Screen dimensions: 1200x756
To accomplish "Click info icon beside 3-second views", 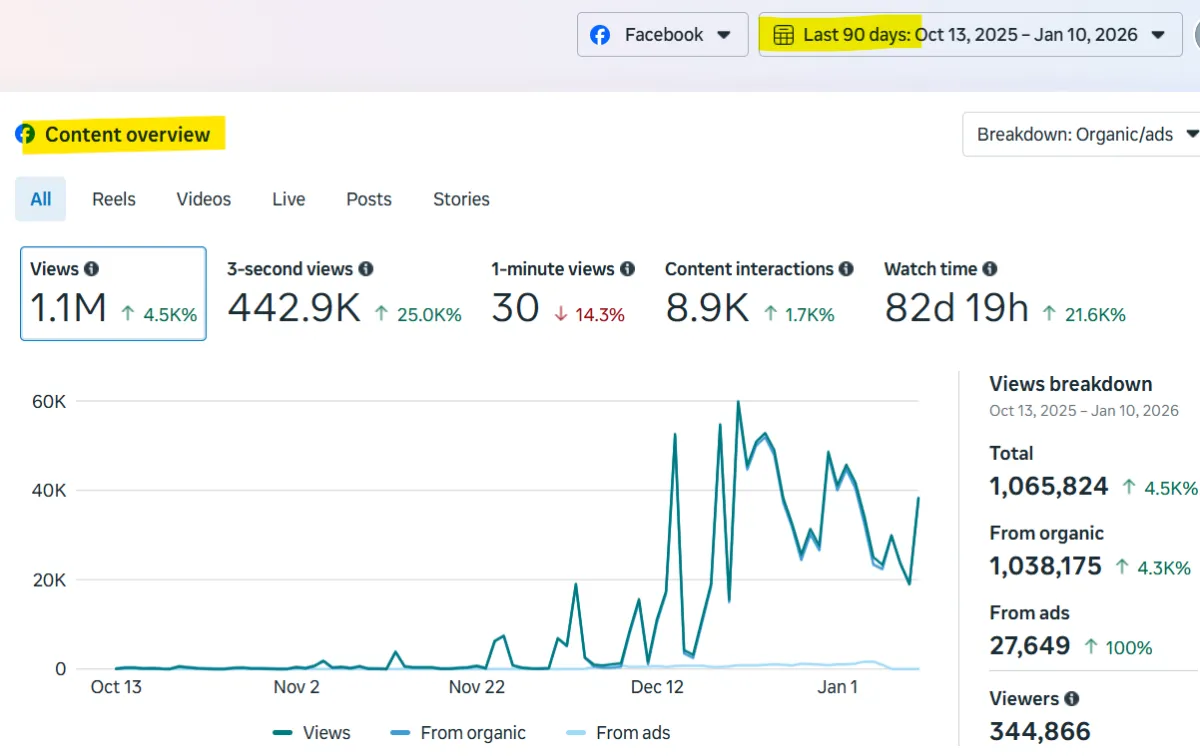I will (x=366, y=269).
